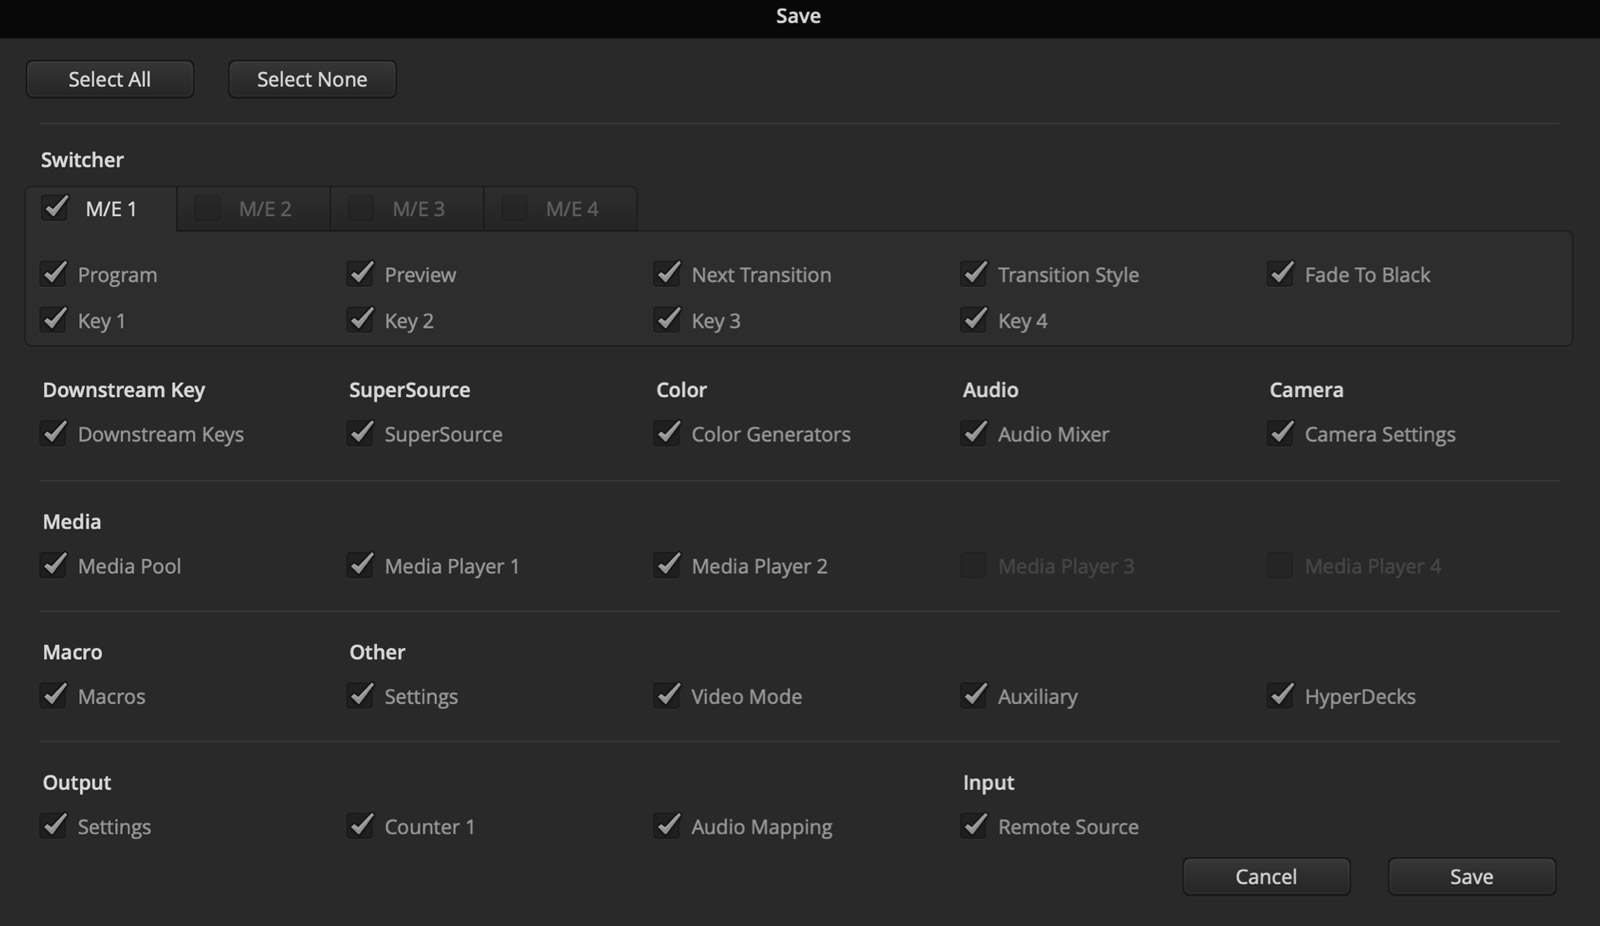Toggle Fade To Black selection

coord(1281,273)
